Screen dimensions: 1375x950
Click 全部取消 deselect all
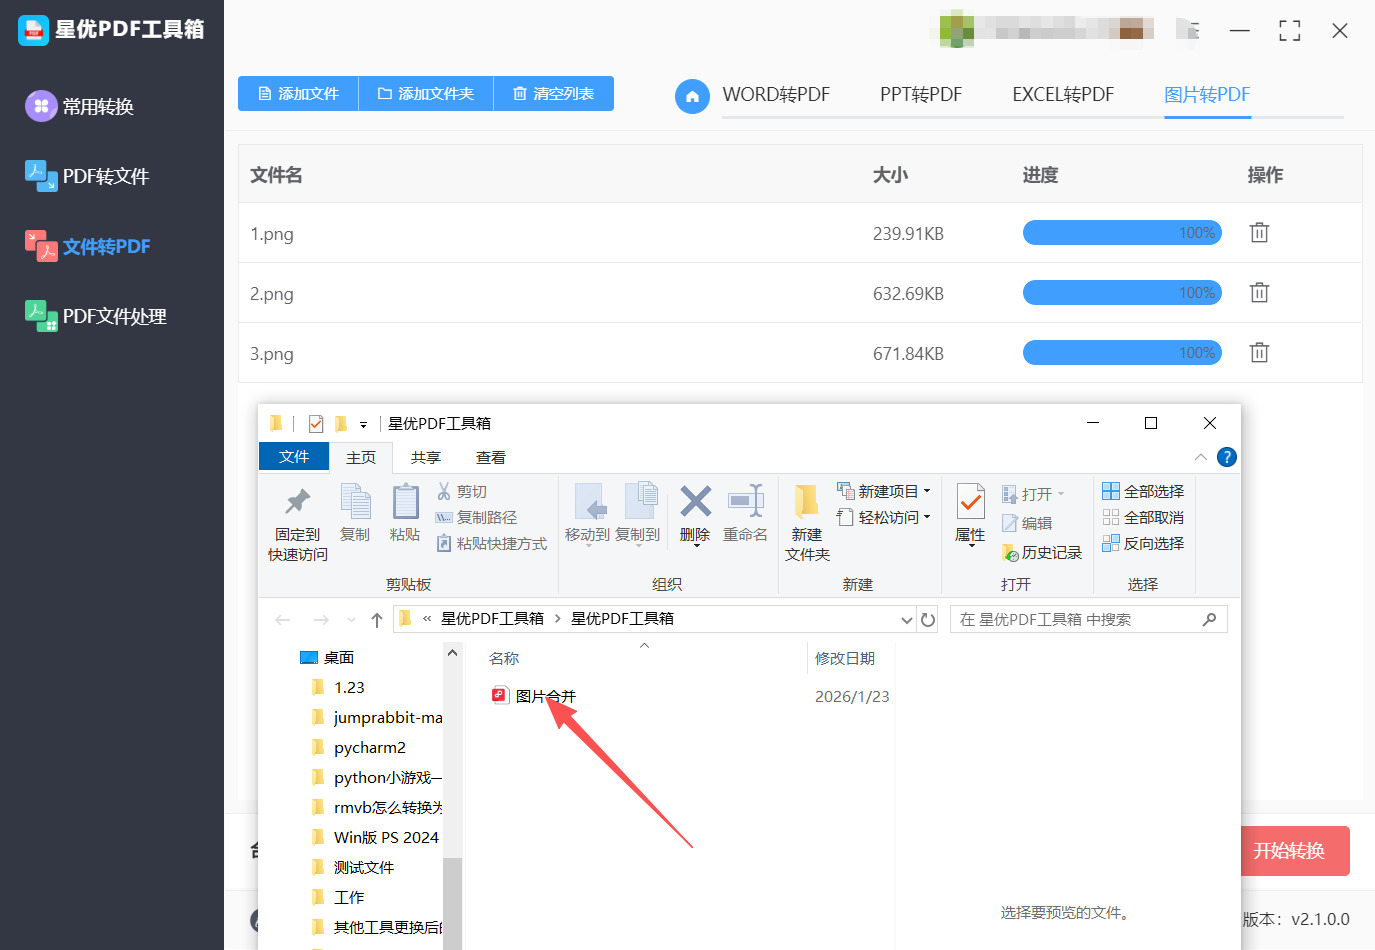coord(1143,518)
